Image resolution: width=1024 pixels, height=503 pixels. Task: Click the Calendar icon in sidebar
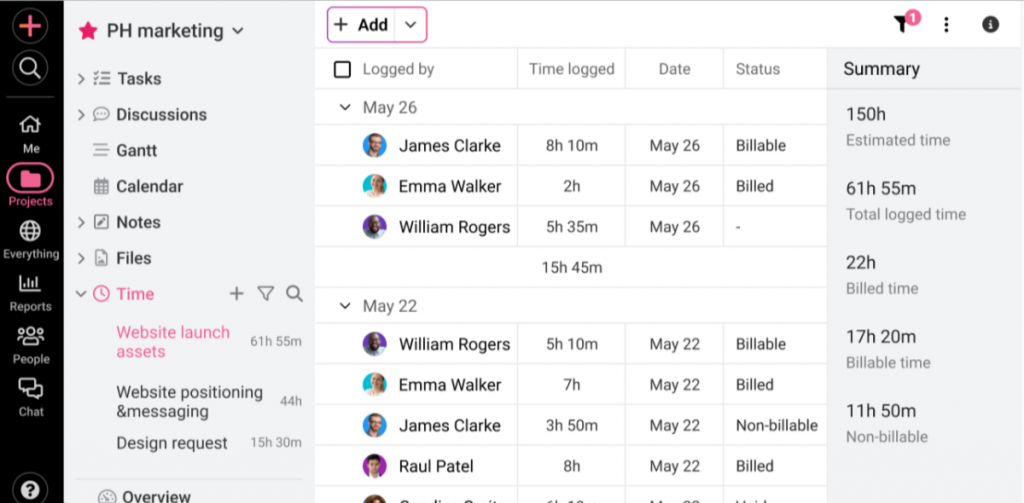pyautogui.click(x=101, y=186)
